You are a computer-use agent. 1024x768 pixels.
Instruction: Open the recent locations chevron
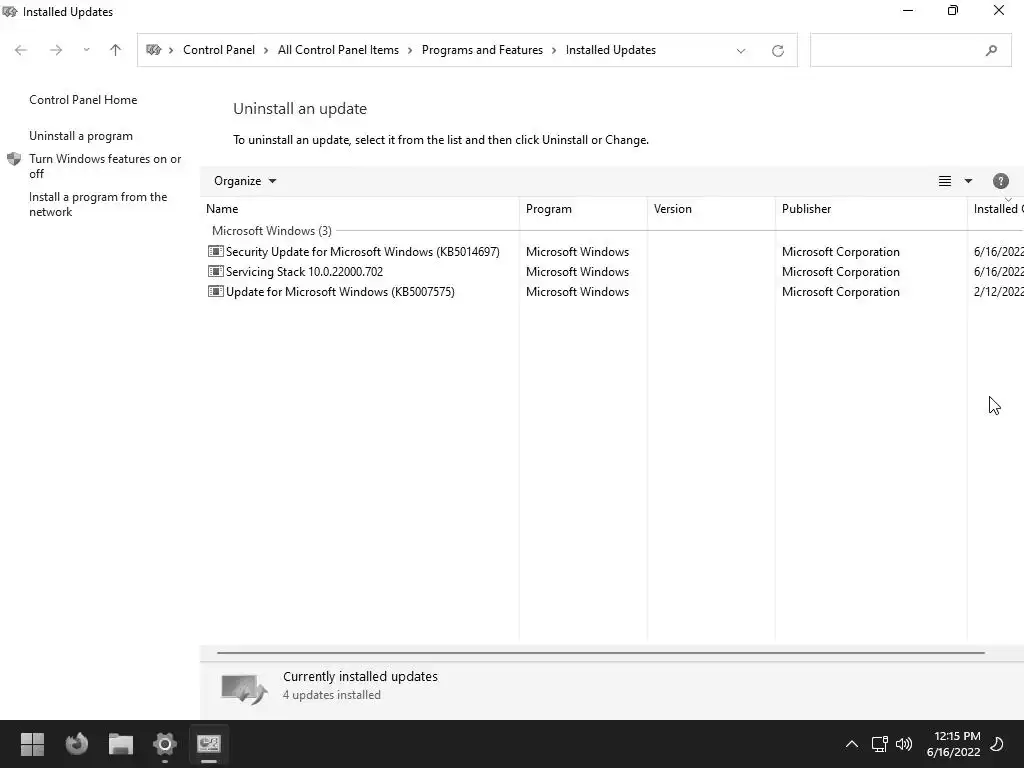click(x=86, y=50)
